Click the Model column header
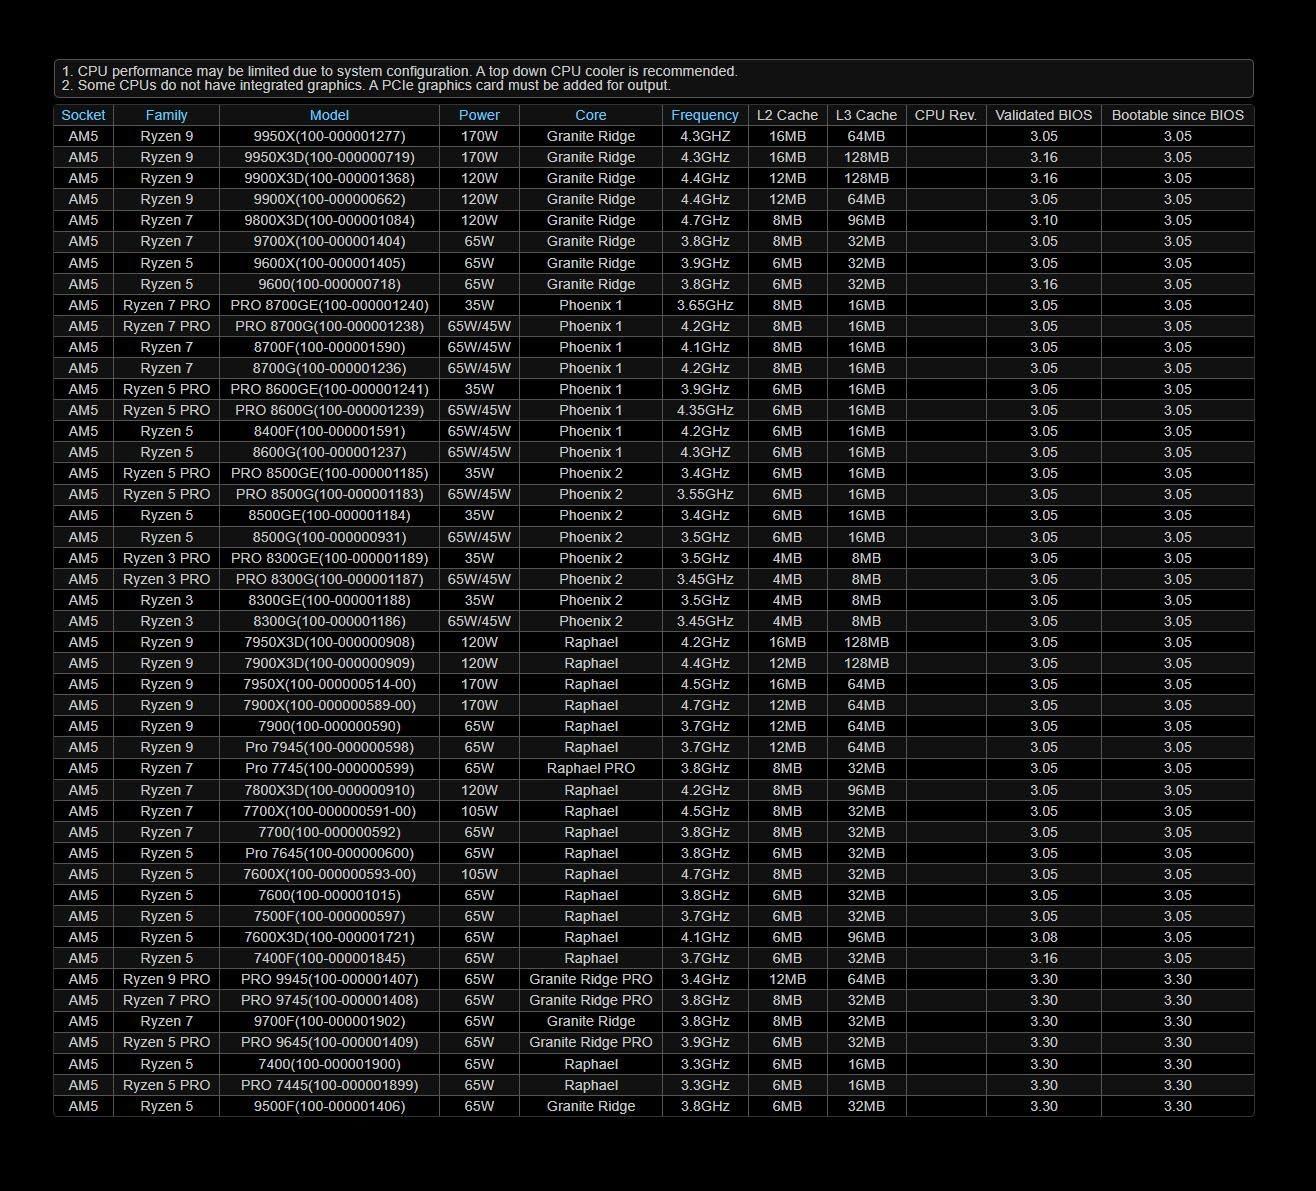Image resolution: width=1316 pixels, height=1191 pixels. tap(329, 115)
